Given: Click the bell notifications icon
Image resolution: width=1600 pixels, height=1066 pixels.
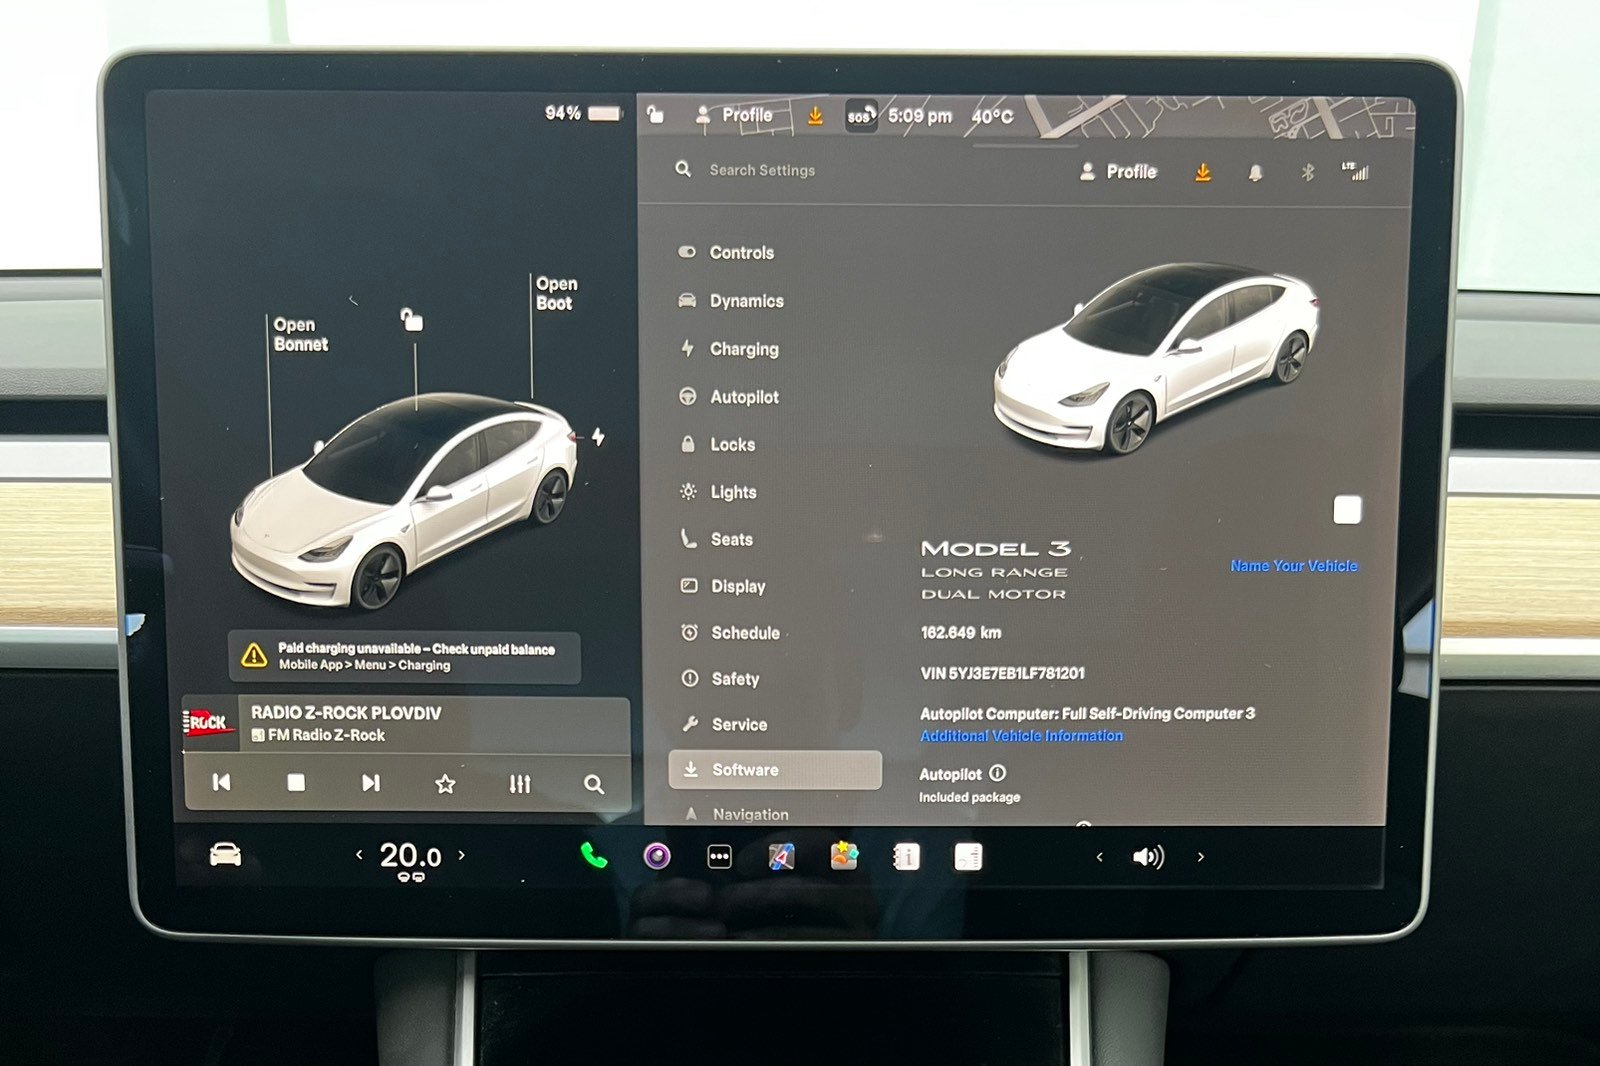Looking at the screenshot, I should point(1255,173).
